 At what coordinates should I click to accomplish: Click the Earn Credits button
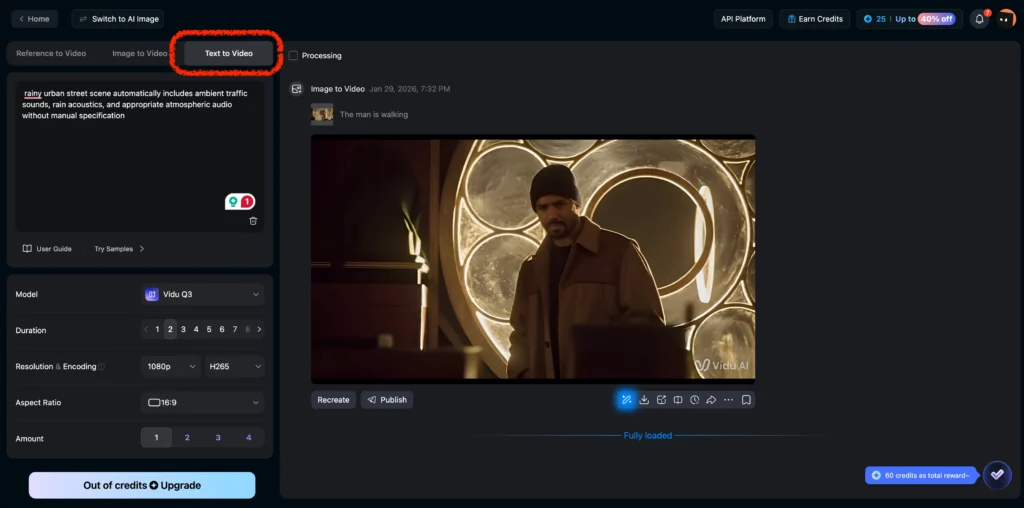coord(815,19)
